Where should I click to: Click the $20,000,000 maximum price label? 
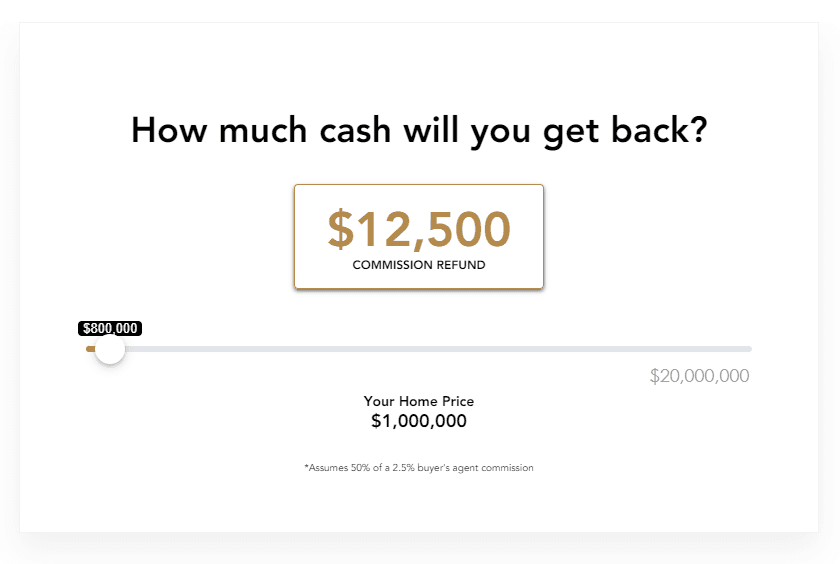click(699, 376)
